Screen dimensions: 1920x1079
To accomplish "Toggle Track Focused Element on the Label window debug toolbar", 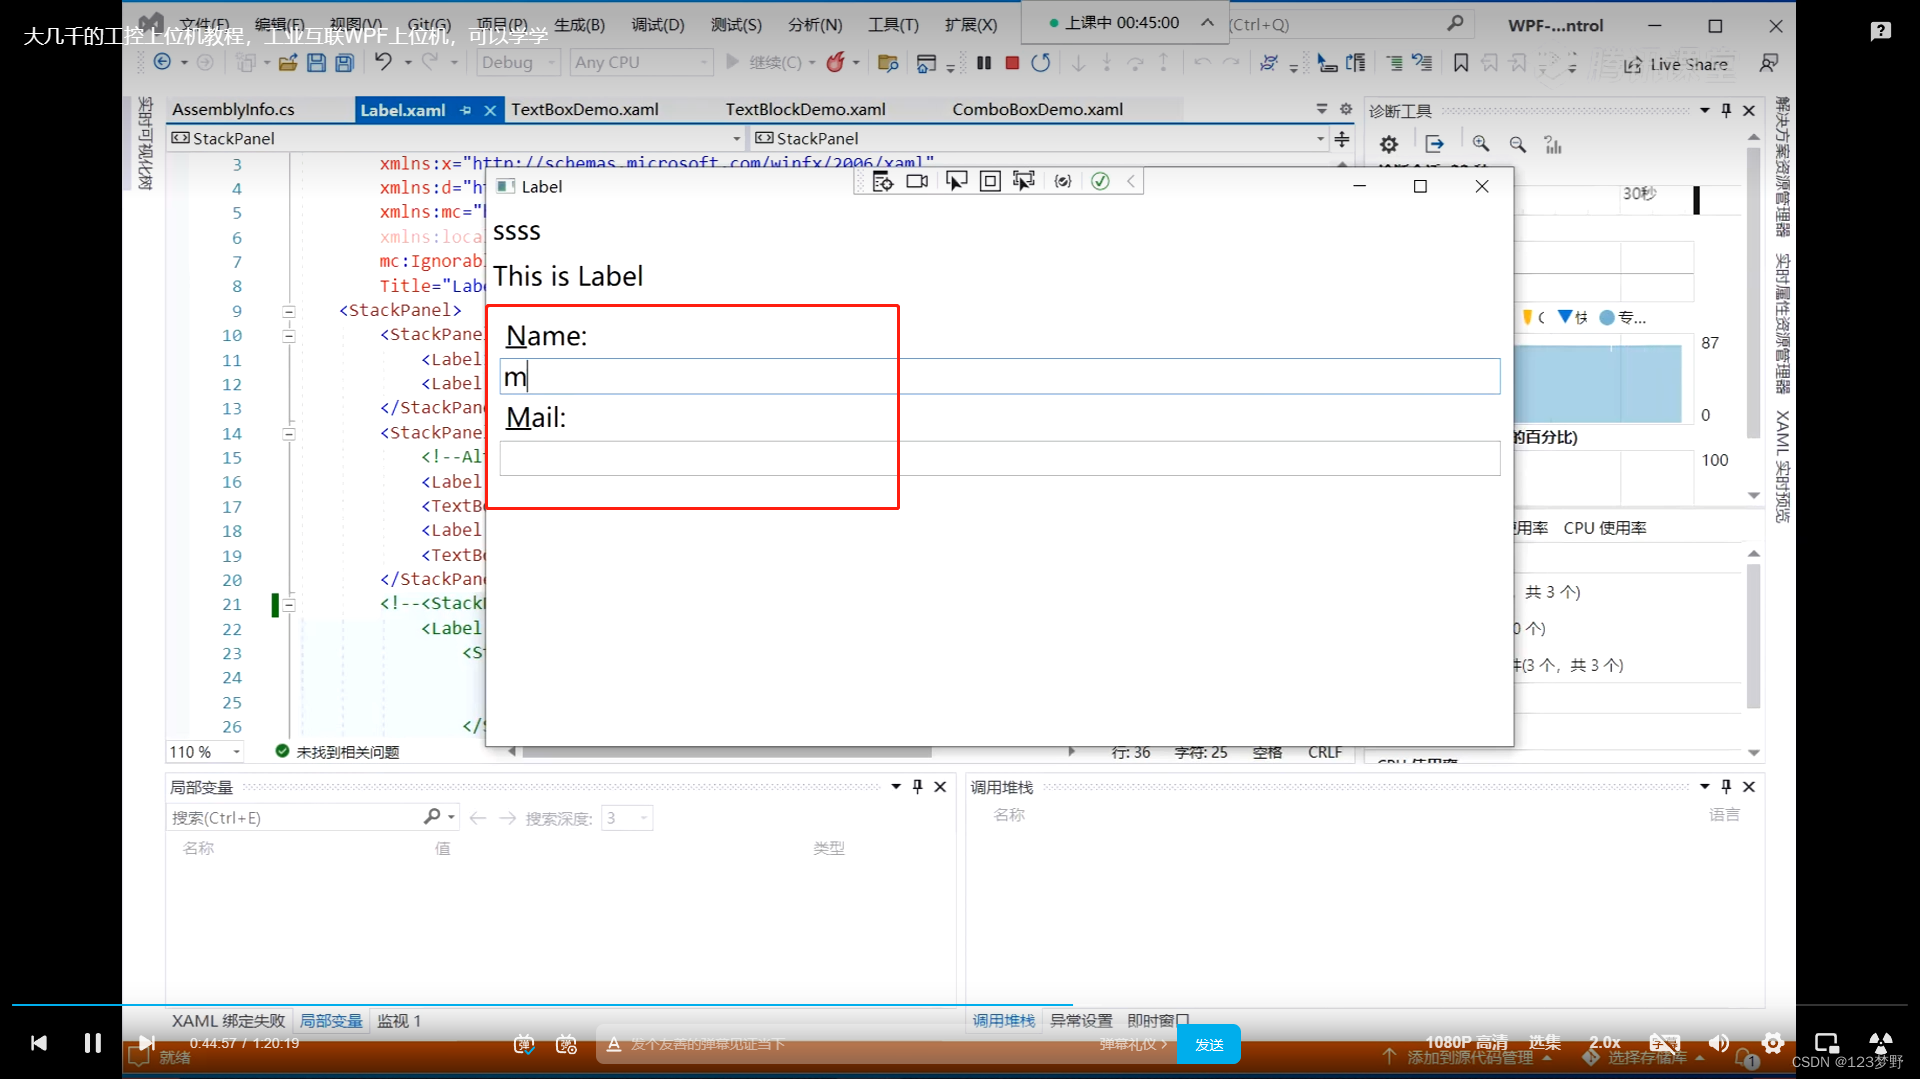I will tap(1024, 181).
